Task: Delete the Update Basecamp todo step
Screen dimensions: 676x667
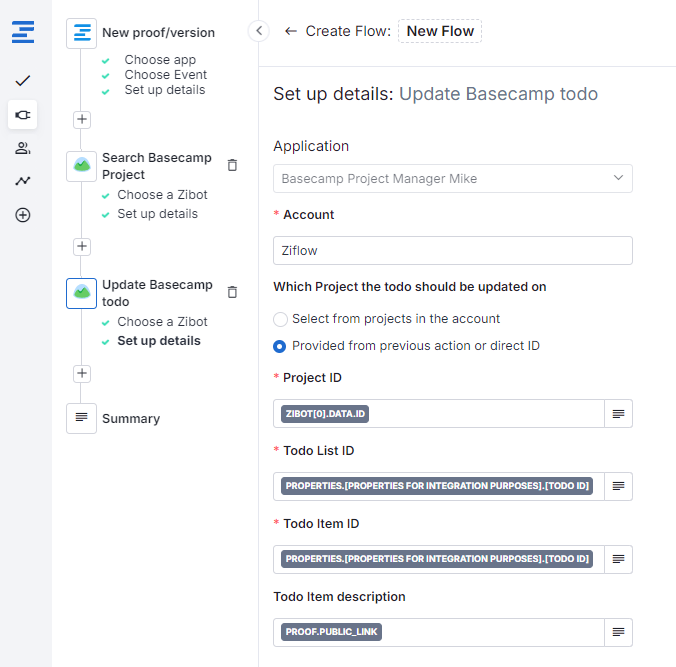Action: (x=232, y=292)
